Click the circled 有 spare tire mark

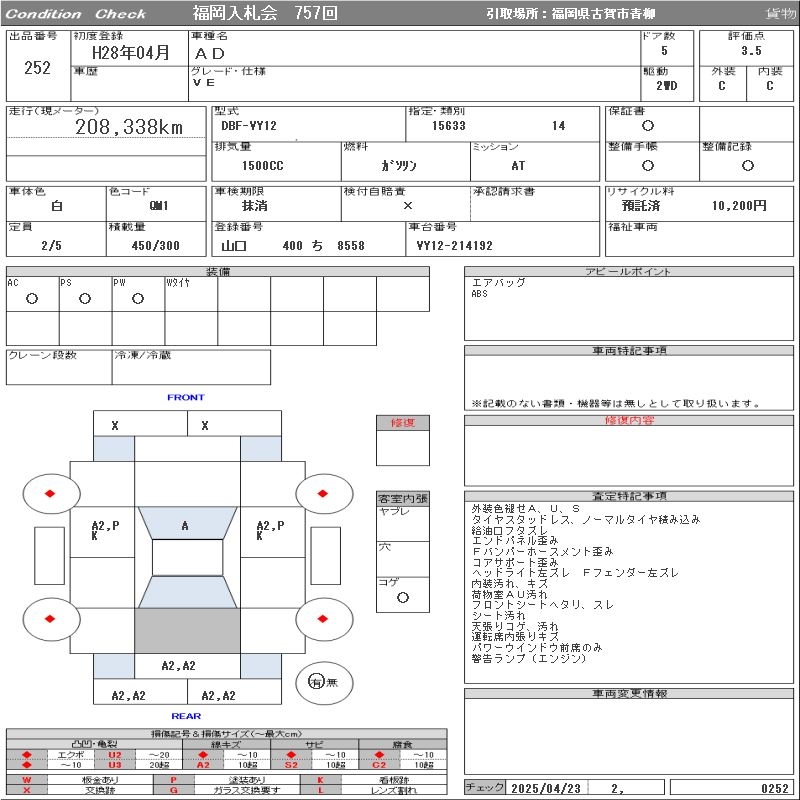coord(316,681)
